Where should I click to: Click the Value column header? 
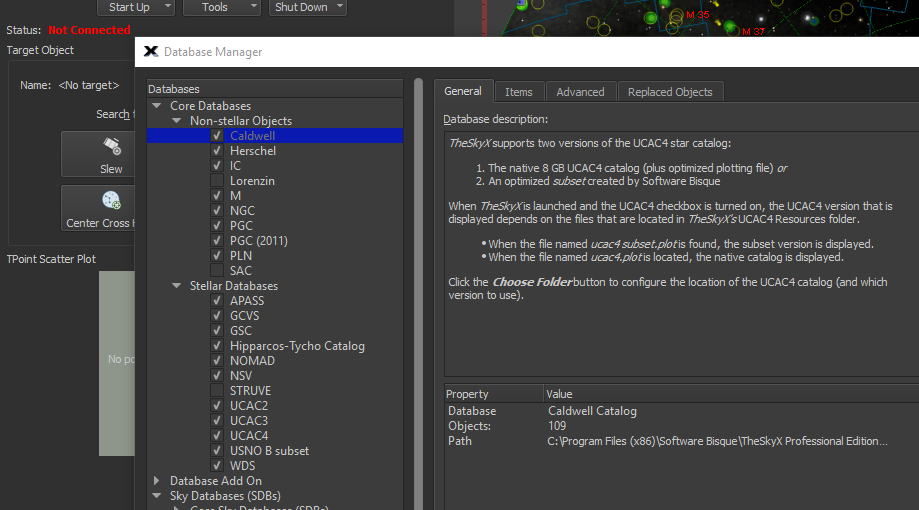(731, 394)
